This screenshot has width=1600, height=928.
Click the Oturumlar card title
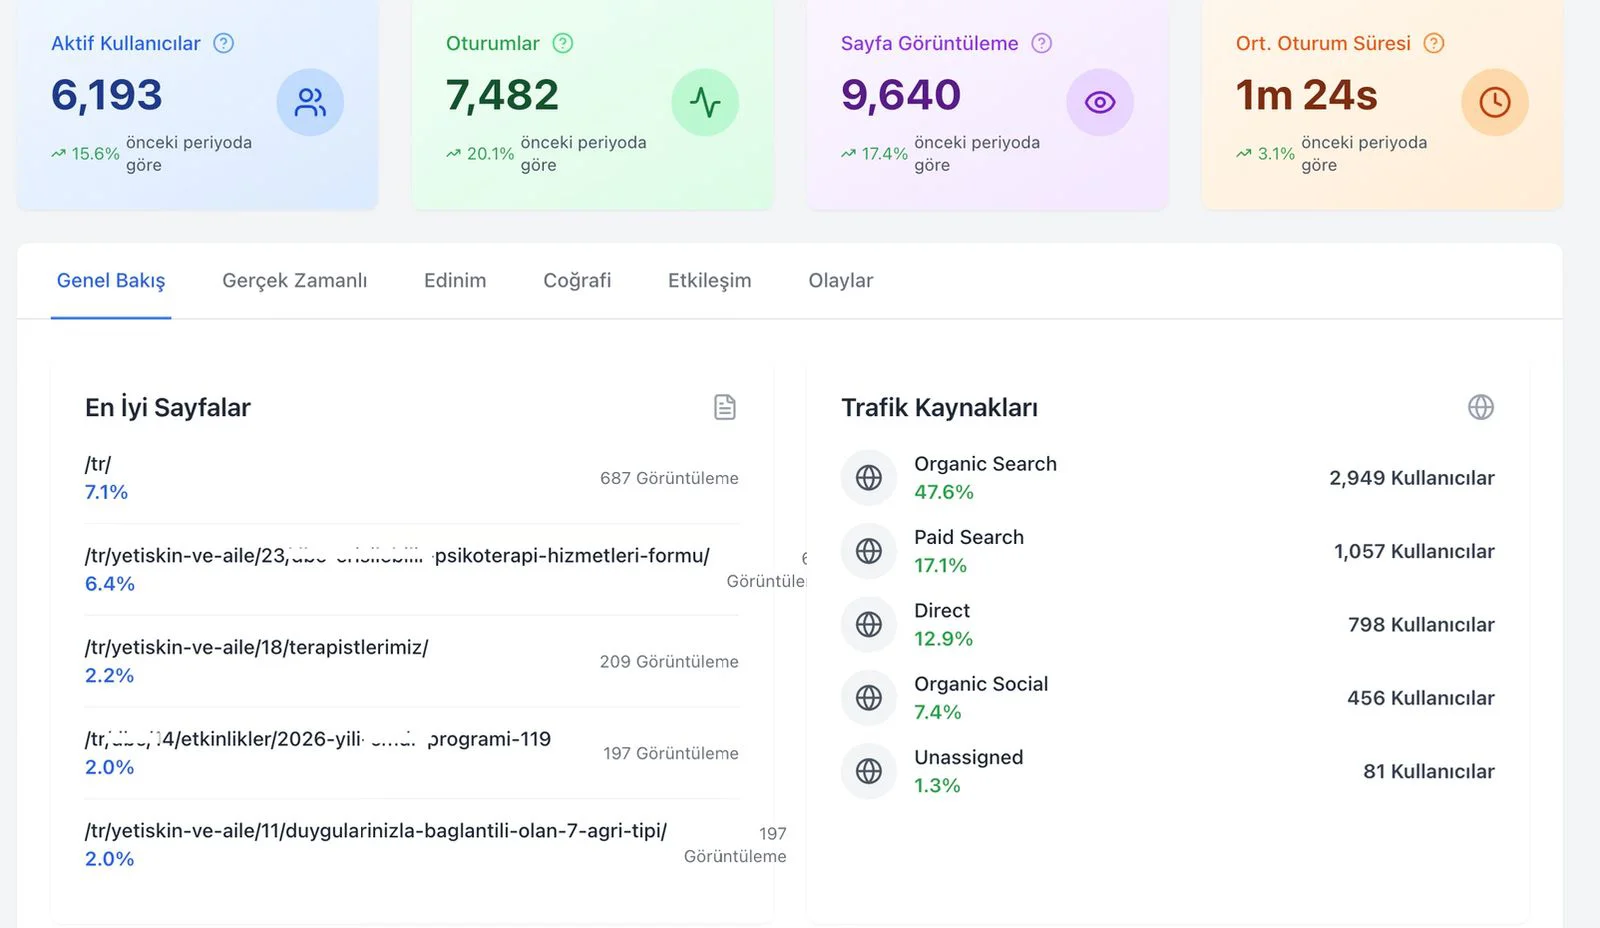(493, 43)
